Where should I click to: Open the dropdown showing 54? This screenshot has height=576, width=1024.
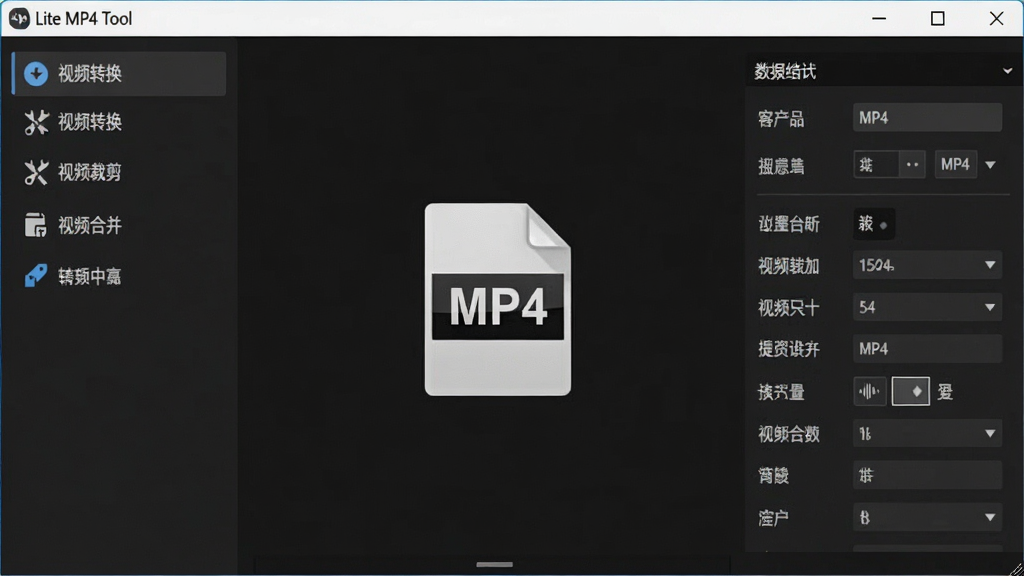pyautogui.click(x=927, y=308)
